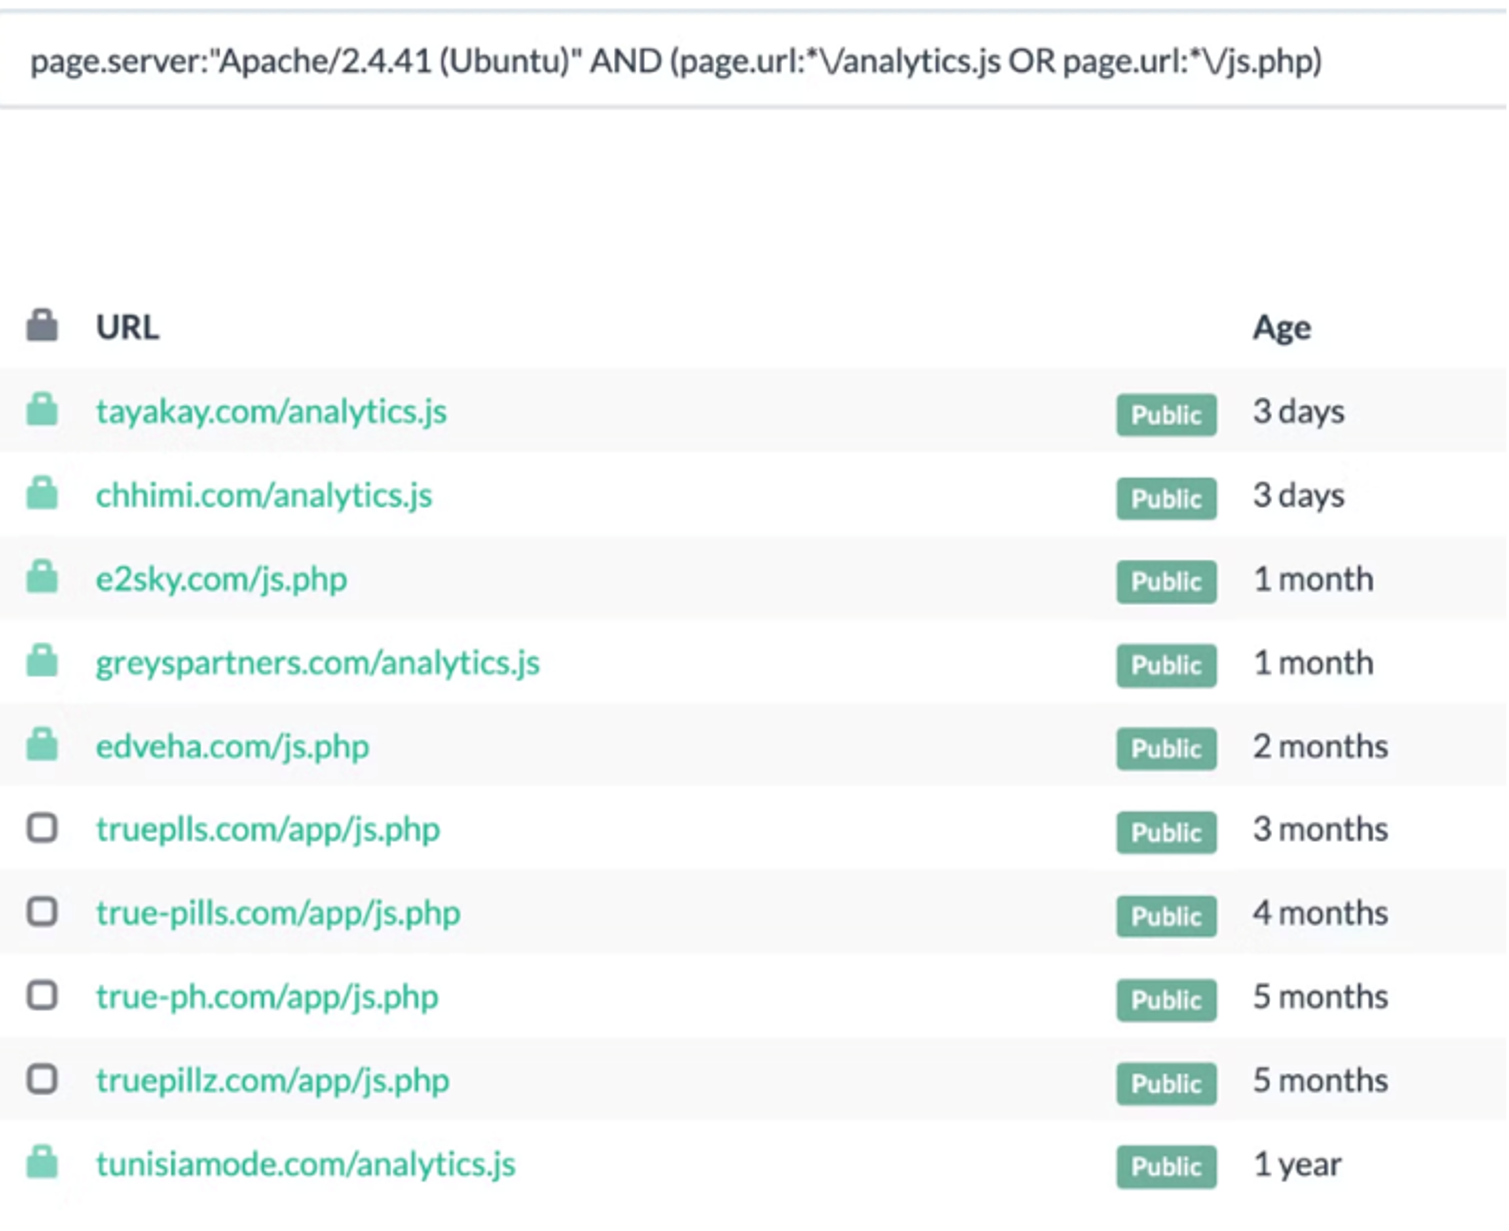Click the Public badge on the edveha.com row

tap(1166, 749)
